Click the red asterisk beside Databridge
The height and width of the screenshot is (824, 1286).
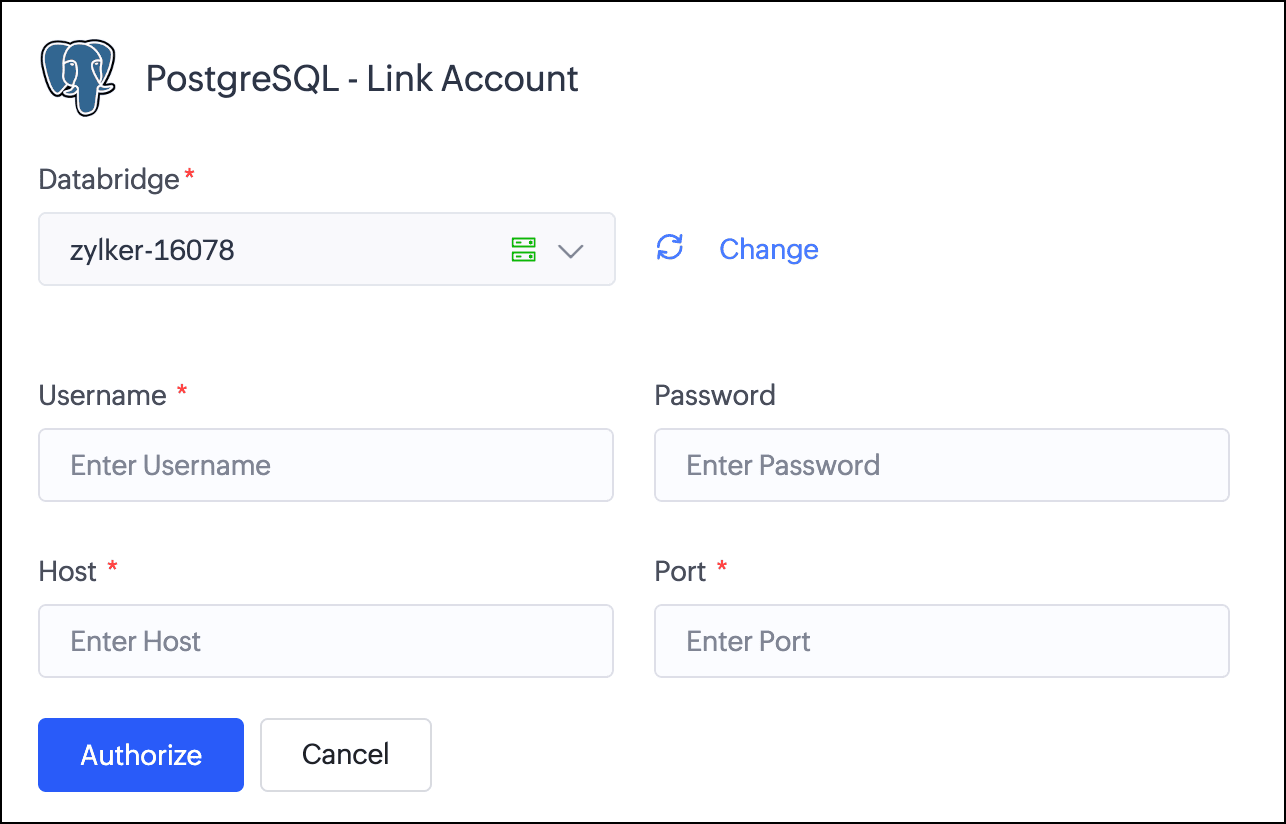pos(190,175)
